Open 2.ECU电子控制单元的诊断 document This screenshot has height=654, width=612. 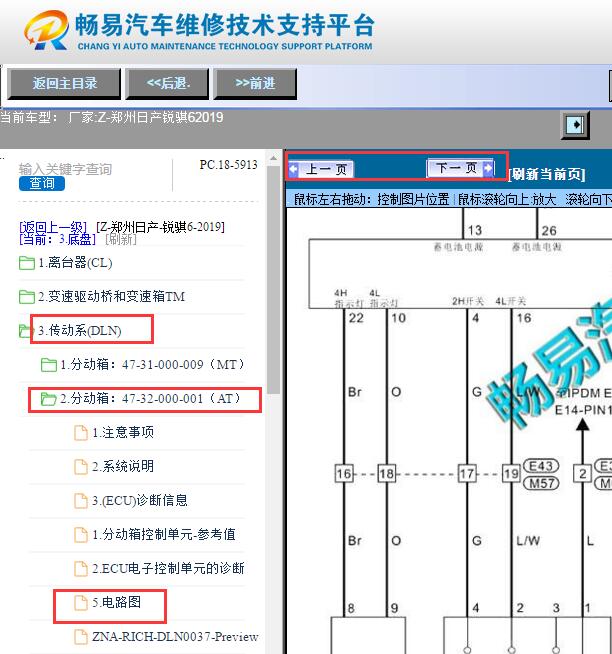[168, 568]
